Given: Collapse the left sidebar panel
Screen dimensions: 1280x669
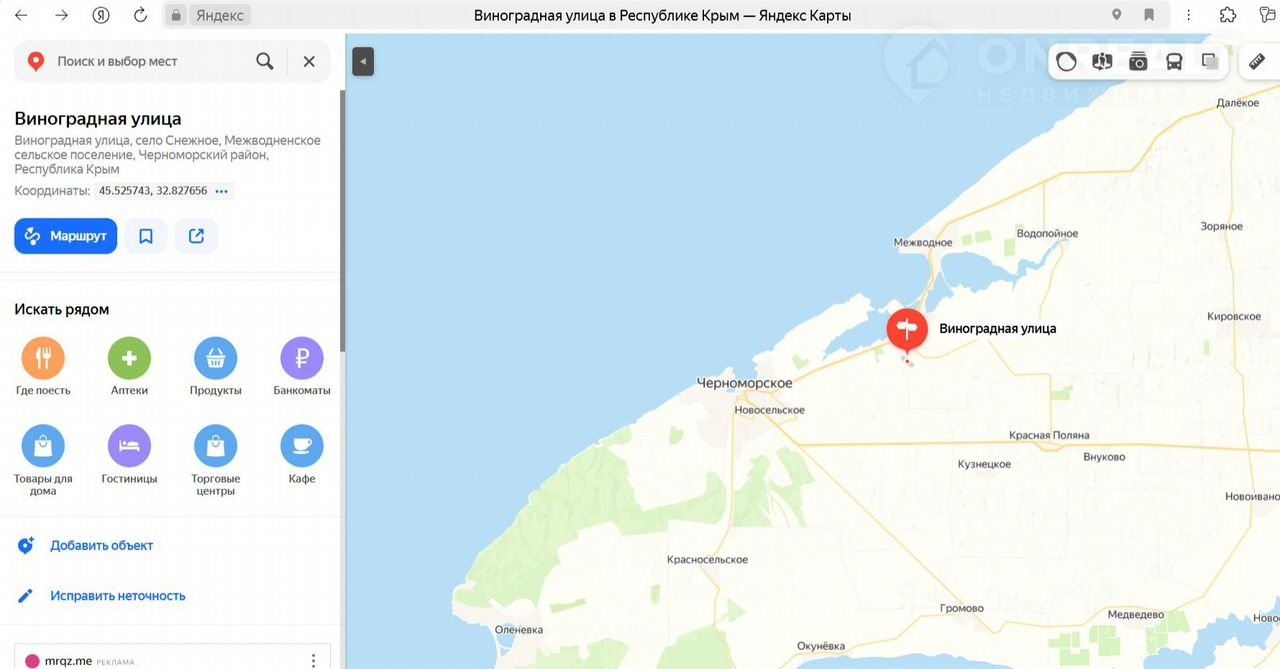Looking at the screenshot, I should coord(363,62).
